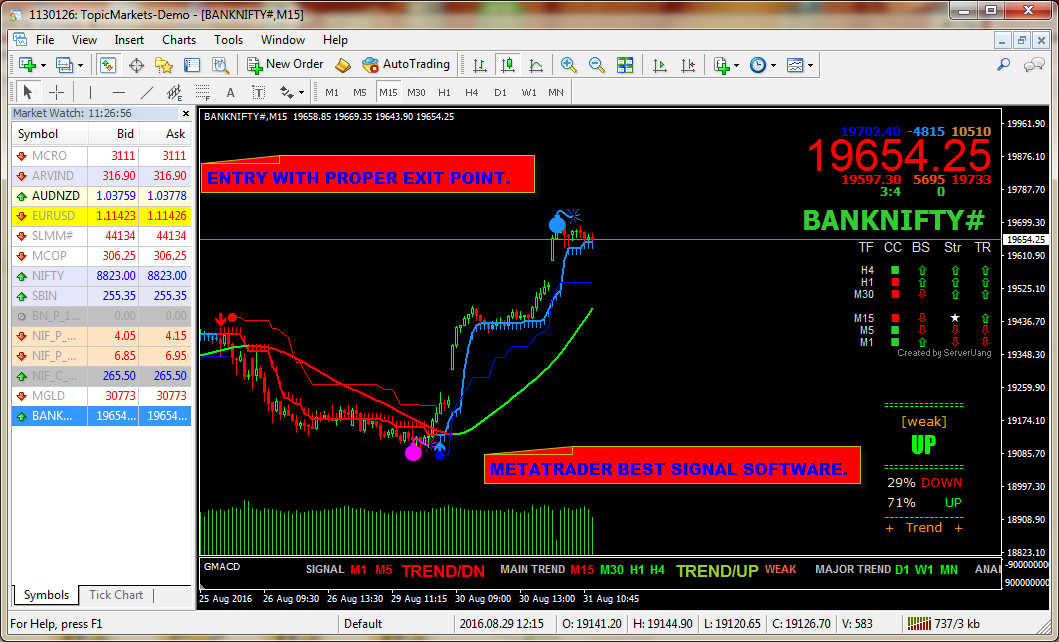Switch timeframe to M5
Image resolution: width=1059 pixels, height=642 pixels.
[x=360, y=92]
